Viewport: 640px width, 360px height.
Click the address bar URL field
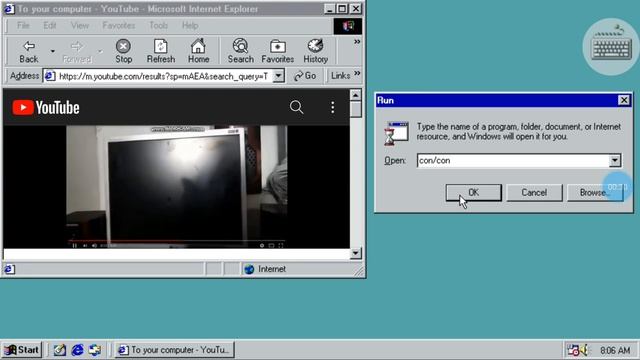[165, 76]
